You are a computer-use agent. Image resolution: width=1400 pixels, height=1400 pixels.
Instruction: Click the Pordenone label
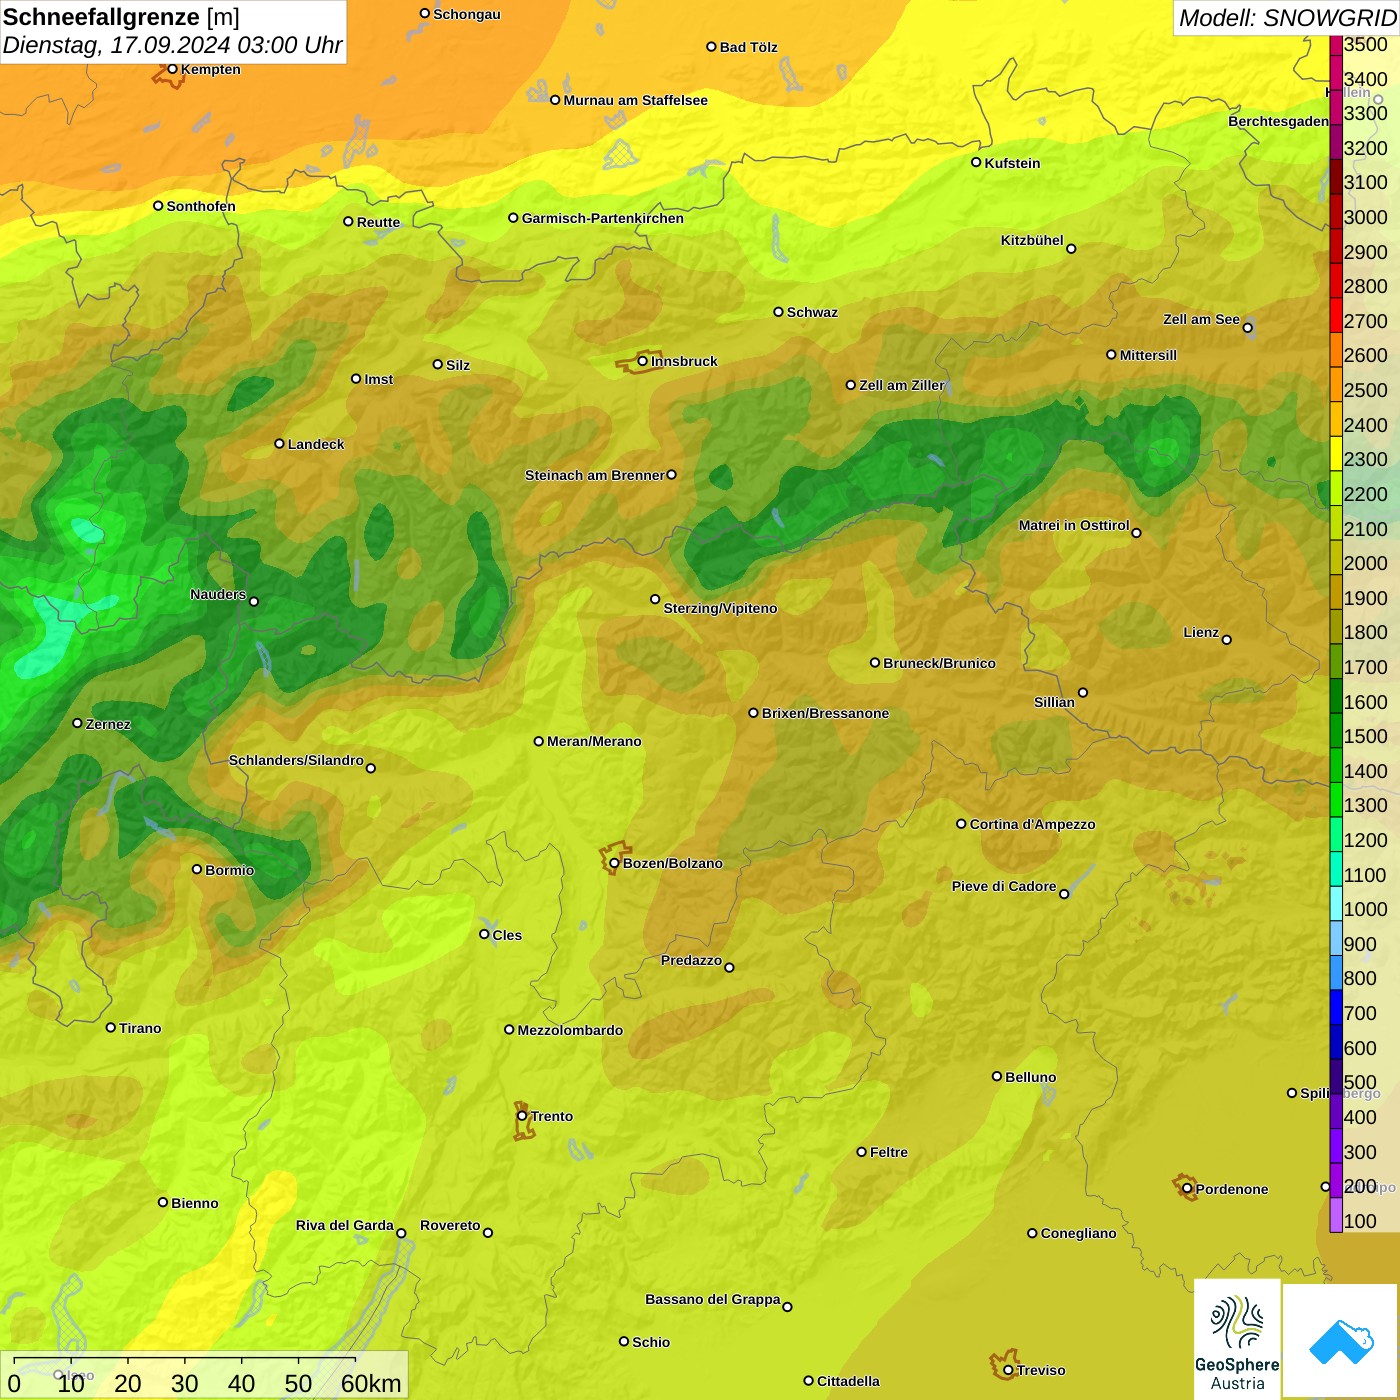1232,1189
